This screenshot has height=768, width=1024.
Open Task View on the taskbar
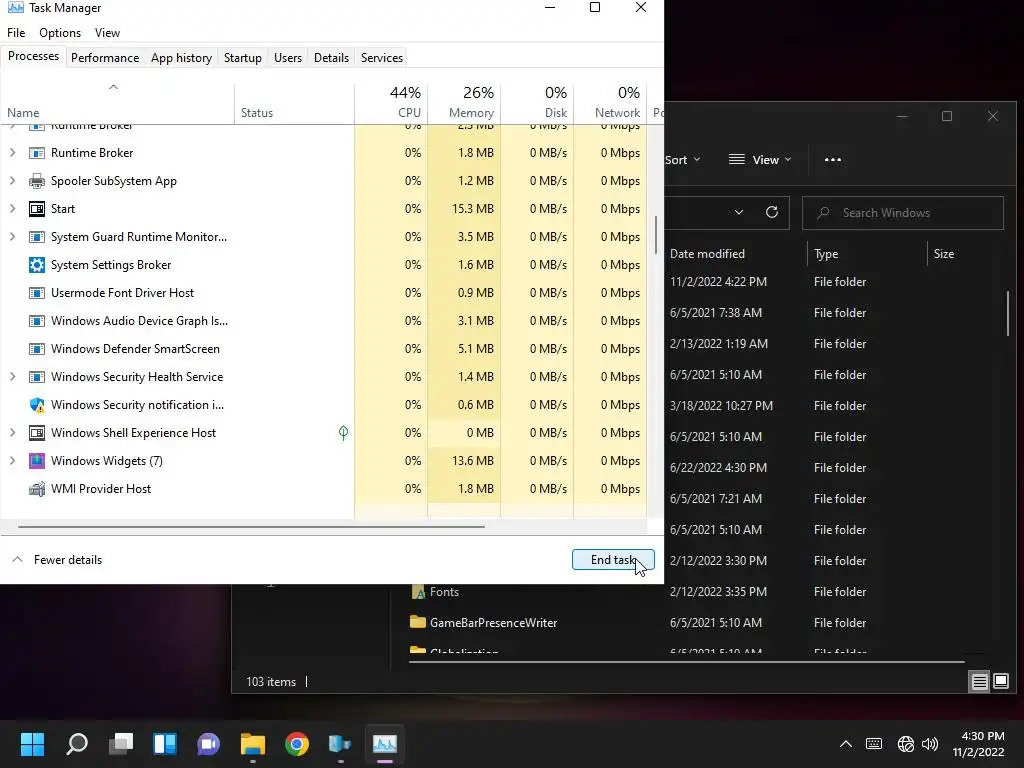[121, 744]
